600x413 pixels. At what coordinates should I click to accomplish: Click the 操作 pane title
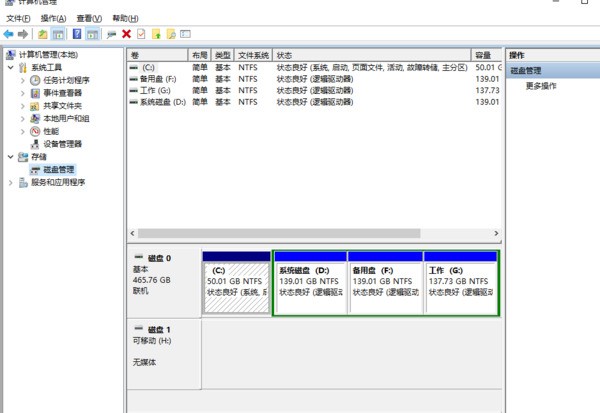pos(517,55)
